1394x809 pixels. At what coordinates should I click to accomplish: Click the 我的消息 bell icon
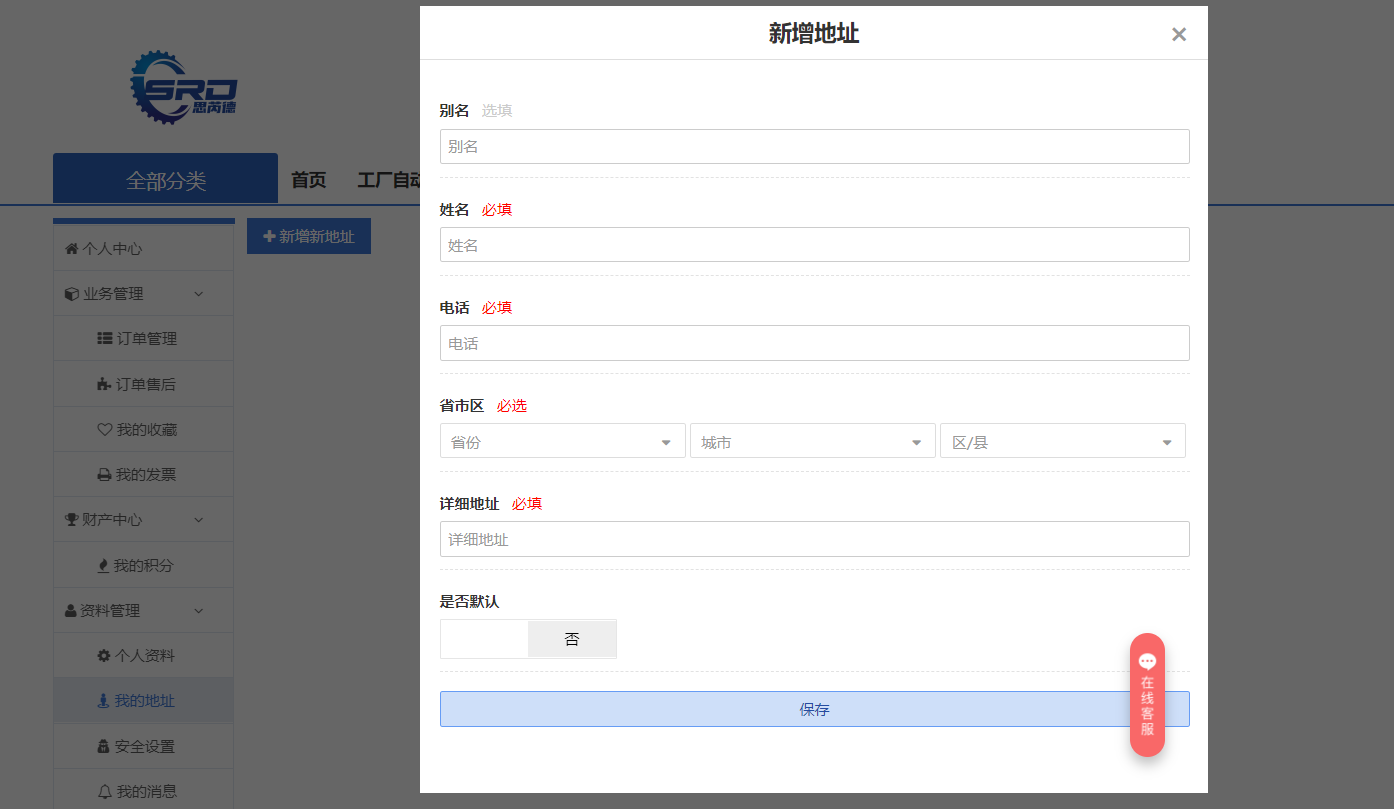click(104, 792)
